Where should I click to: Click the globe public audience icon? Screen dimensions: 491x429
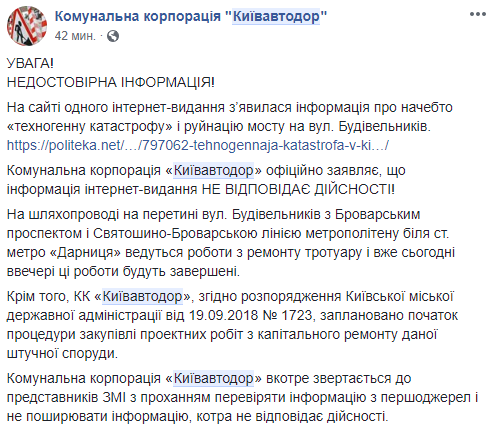click(113, 36)
